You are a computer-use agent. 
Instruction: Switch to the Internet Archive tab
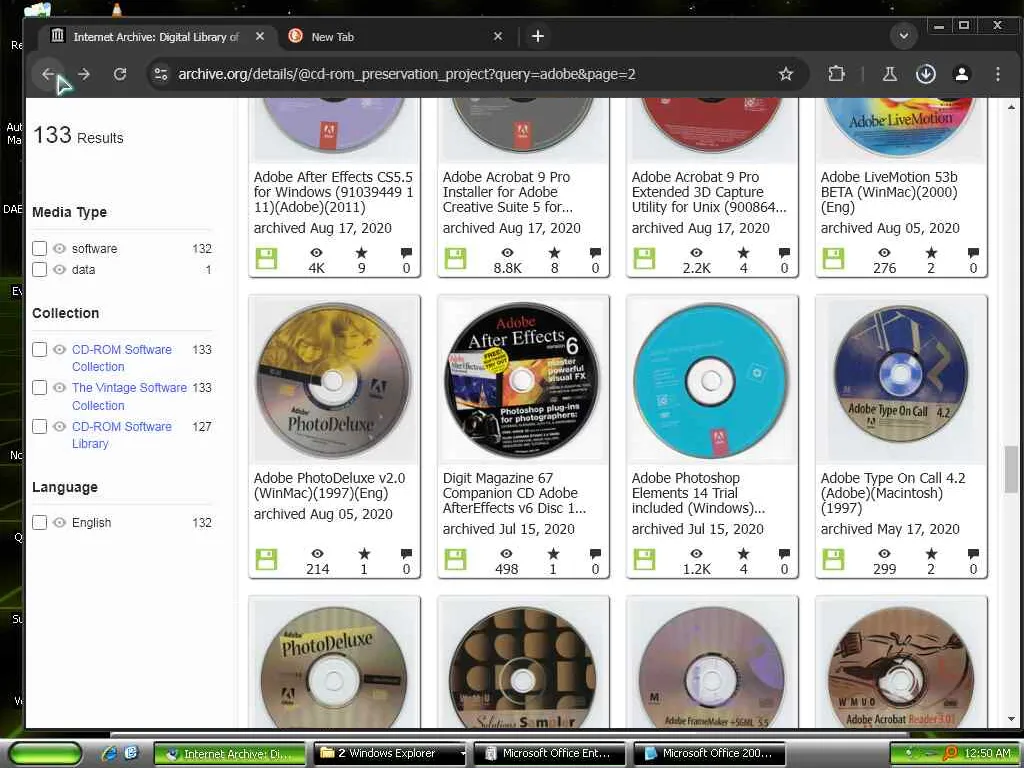point(157,37)
